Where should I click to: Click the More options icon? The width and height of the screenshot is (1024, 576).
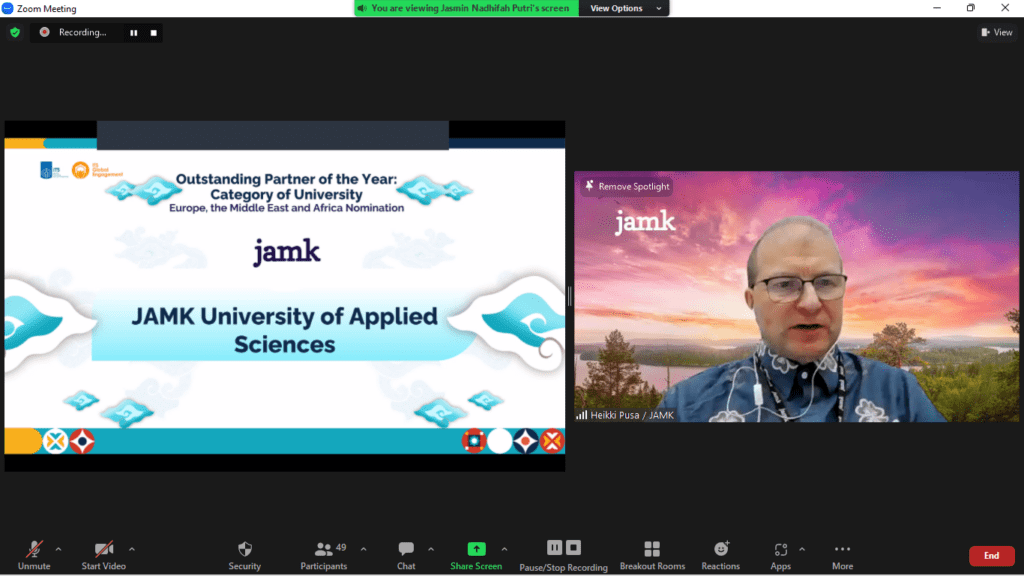pos(842,549)
